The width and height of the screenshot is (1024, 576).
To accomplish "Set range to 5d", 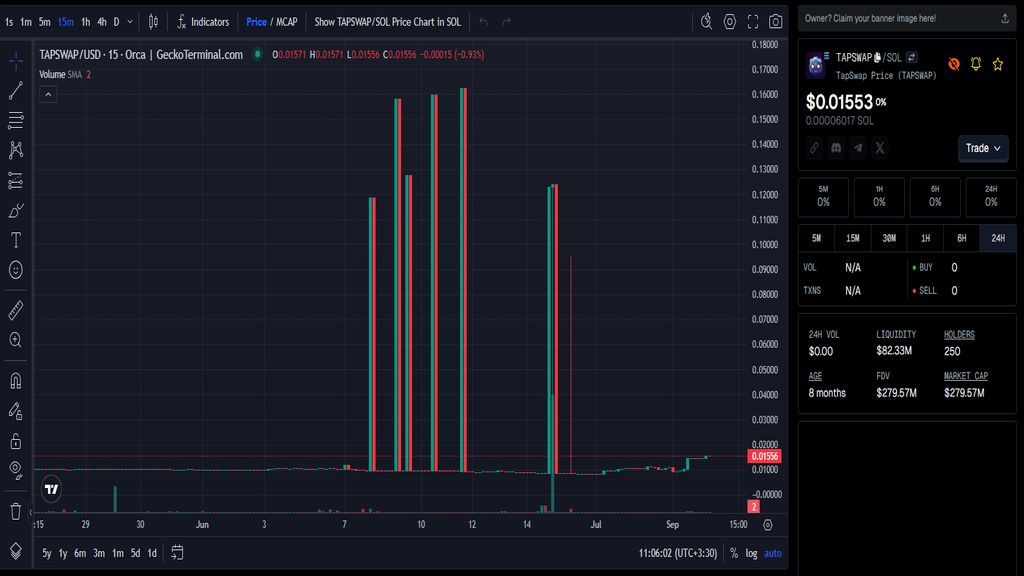I will pyautogui.click(x=135, y=553).
